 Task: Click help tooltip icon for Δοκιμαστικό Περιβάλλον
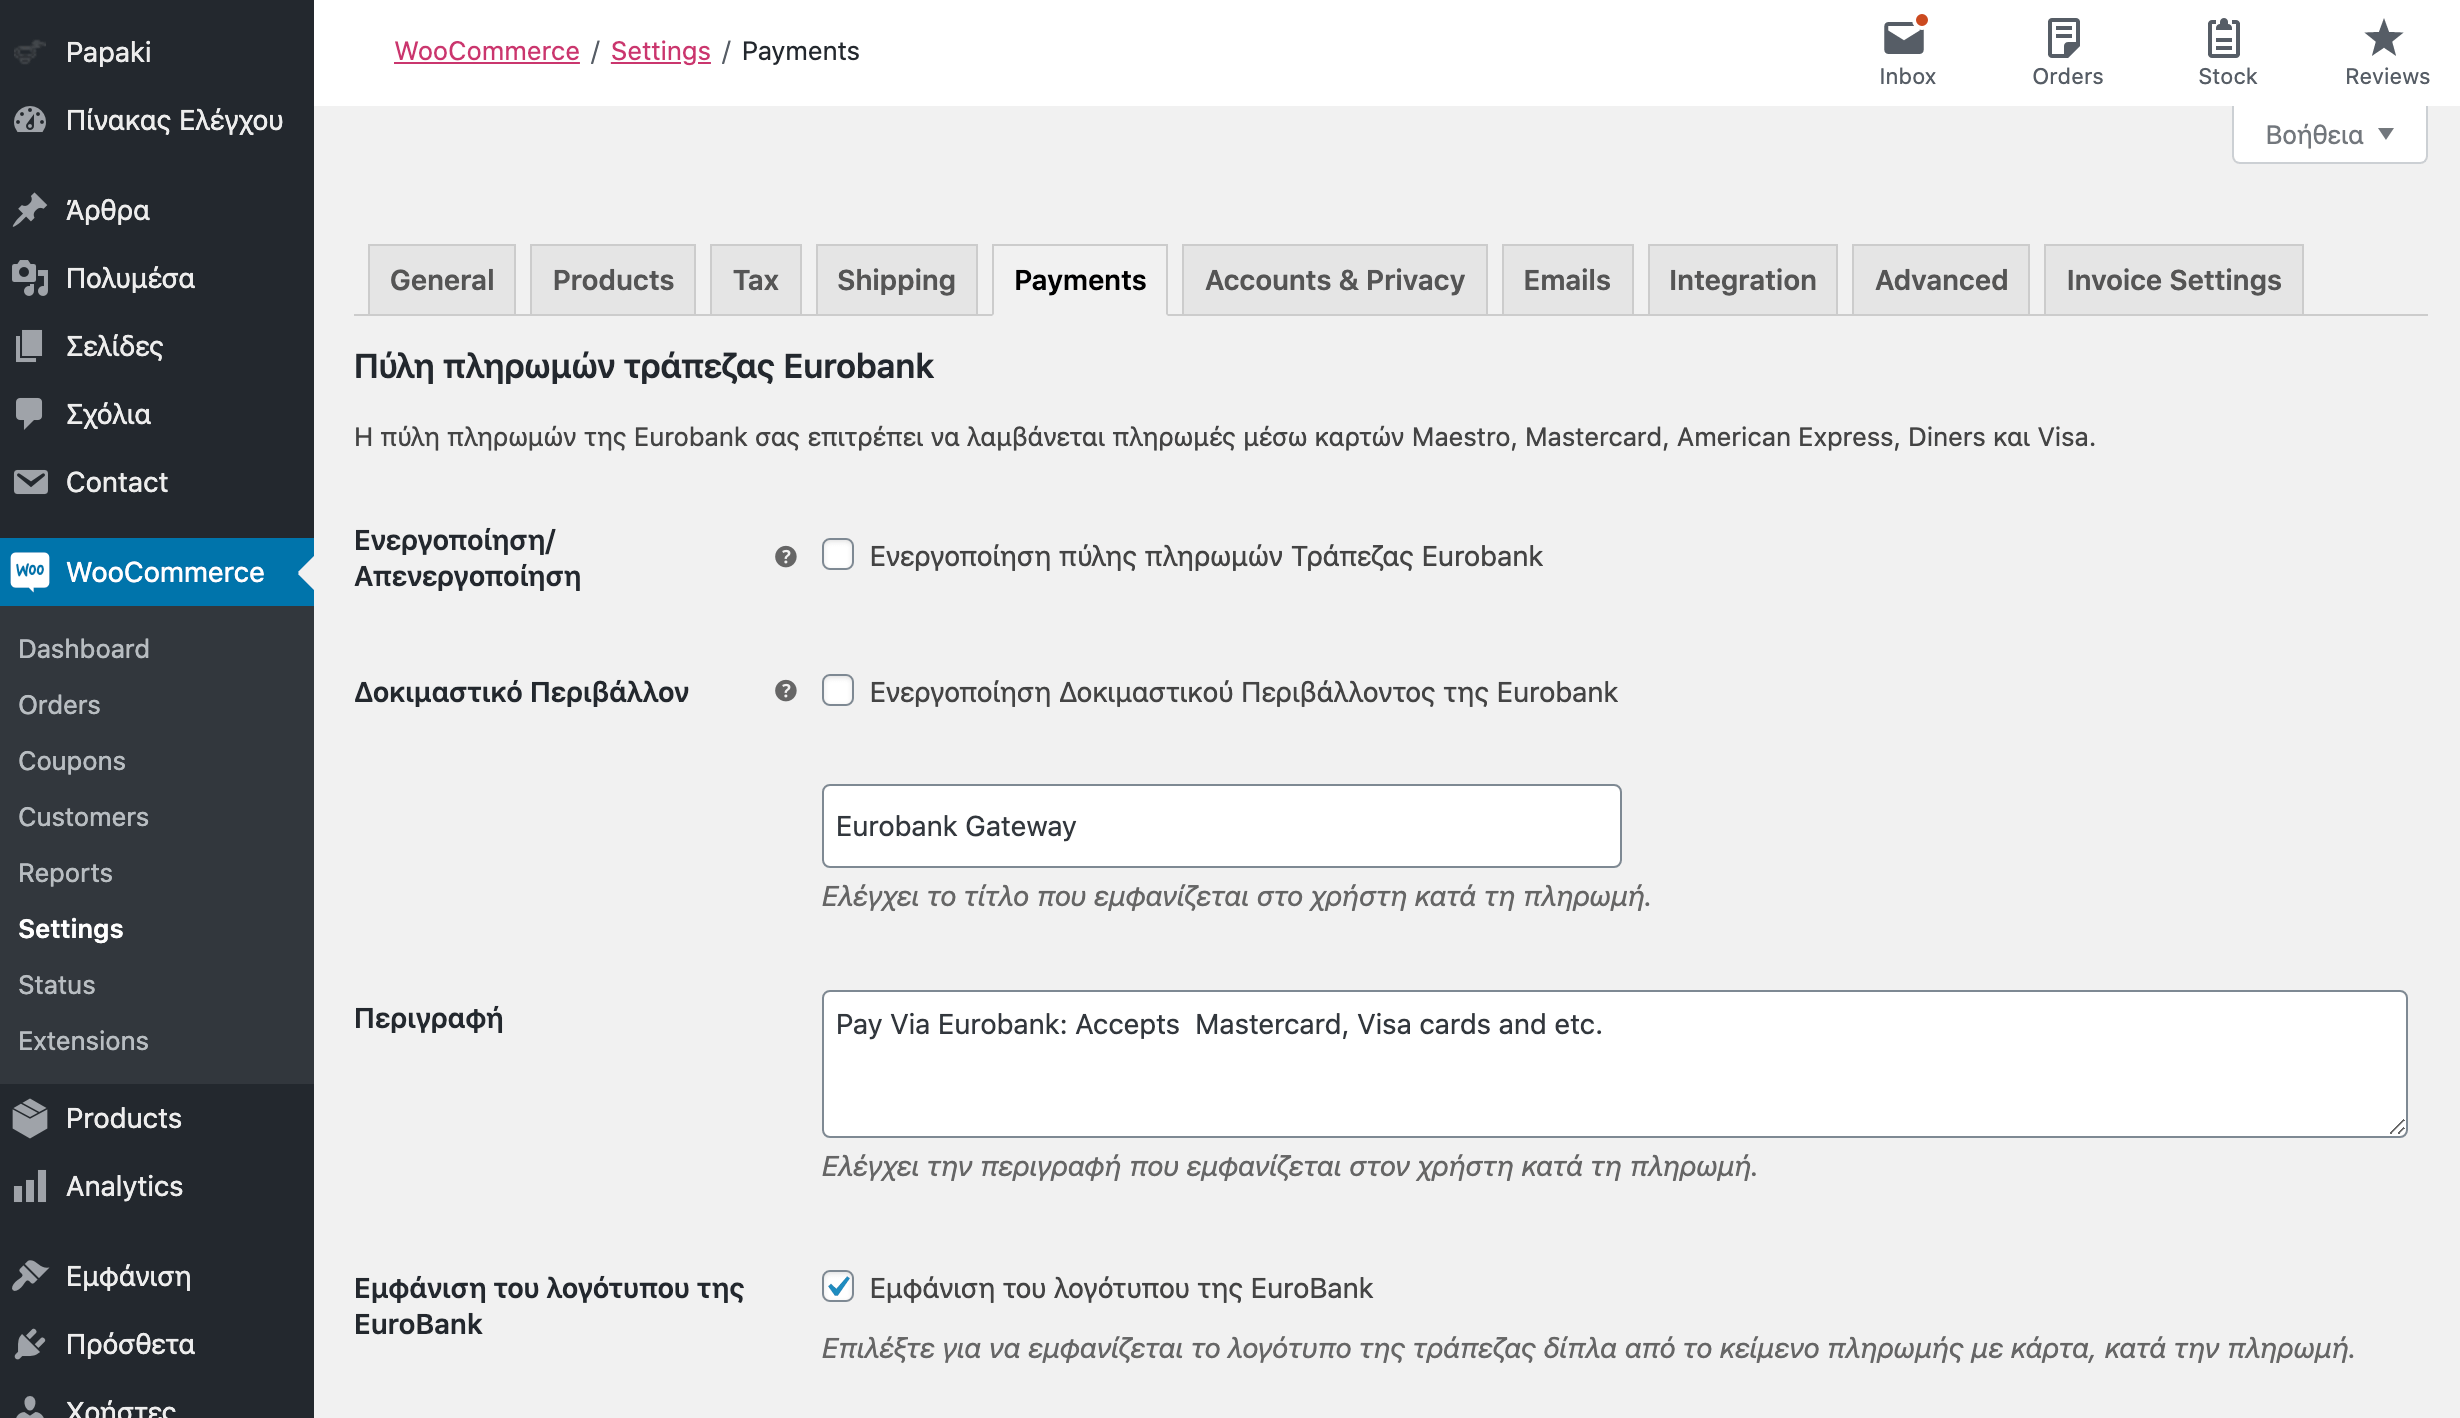pos(786,691)
